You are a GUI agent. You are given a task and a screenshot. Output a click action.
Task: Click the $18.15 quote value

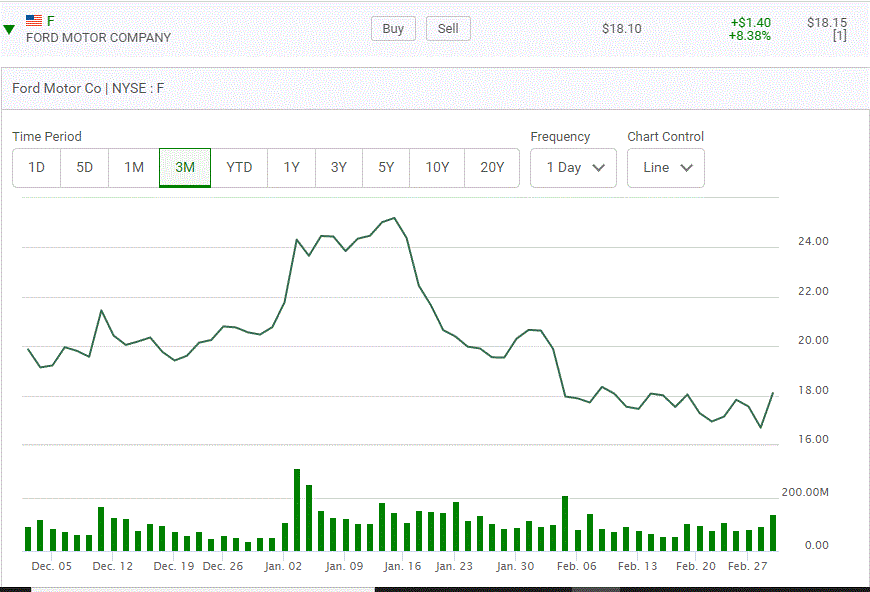pos(827,23)
